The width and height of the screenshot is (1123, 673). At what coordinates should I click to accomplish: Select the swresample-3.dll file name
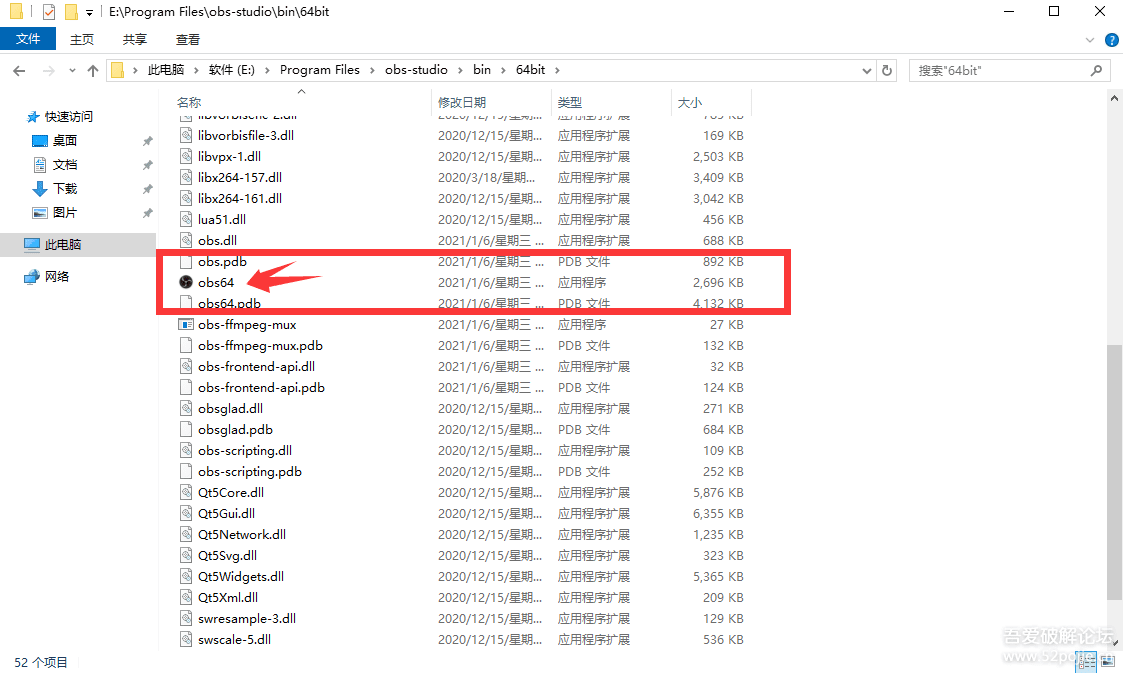point(247,619)
